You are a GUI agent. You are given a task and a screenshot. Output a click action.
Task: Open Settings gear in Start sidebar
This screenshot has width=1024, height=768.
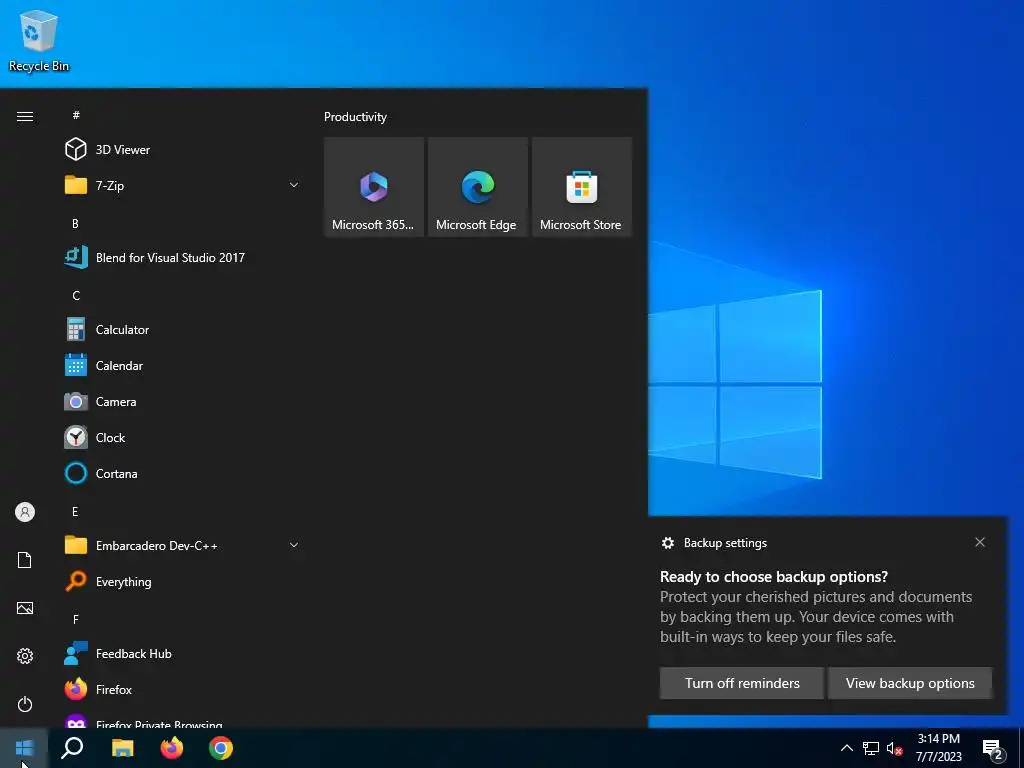[25, 656]
